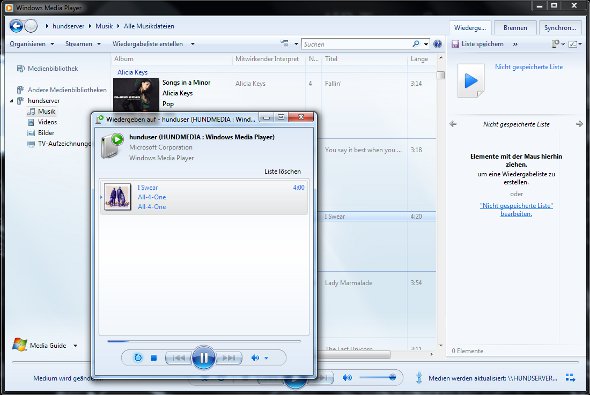Open 'Nicht gespeicherte Liste' bearbeiten link

coord(516,209)
